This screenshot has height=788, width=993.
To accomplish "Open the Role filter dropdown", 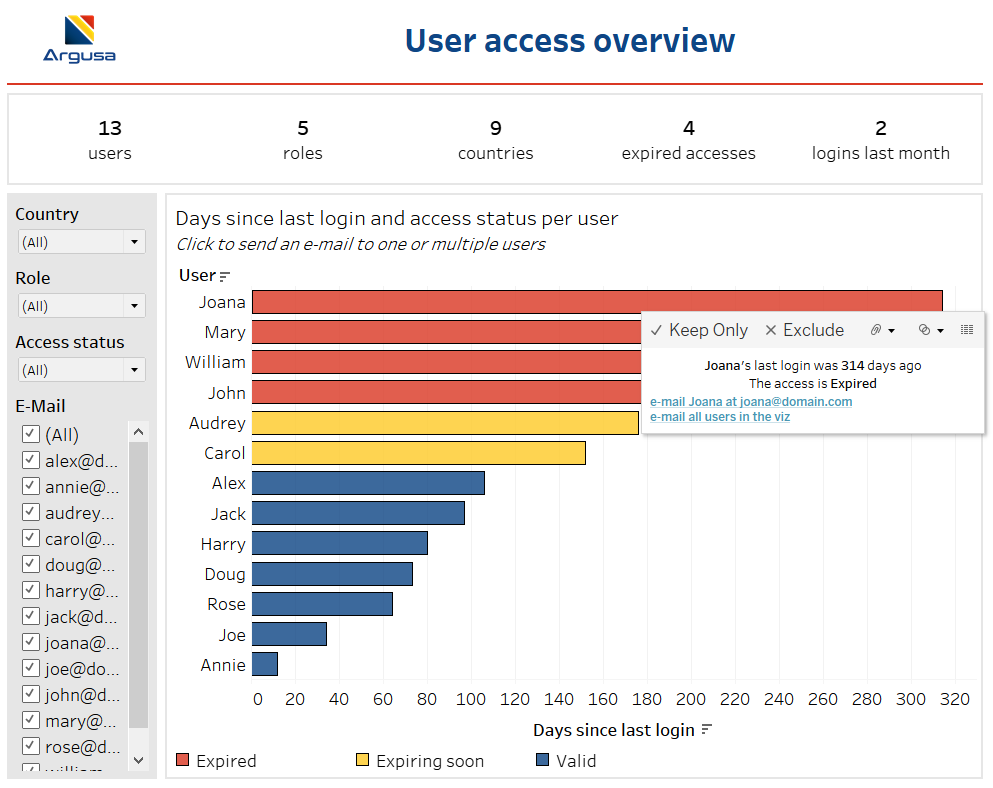I will click(137, 306).
